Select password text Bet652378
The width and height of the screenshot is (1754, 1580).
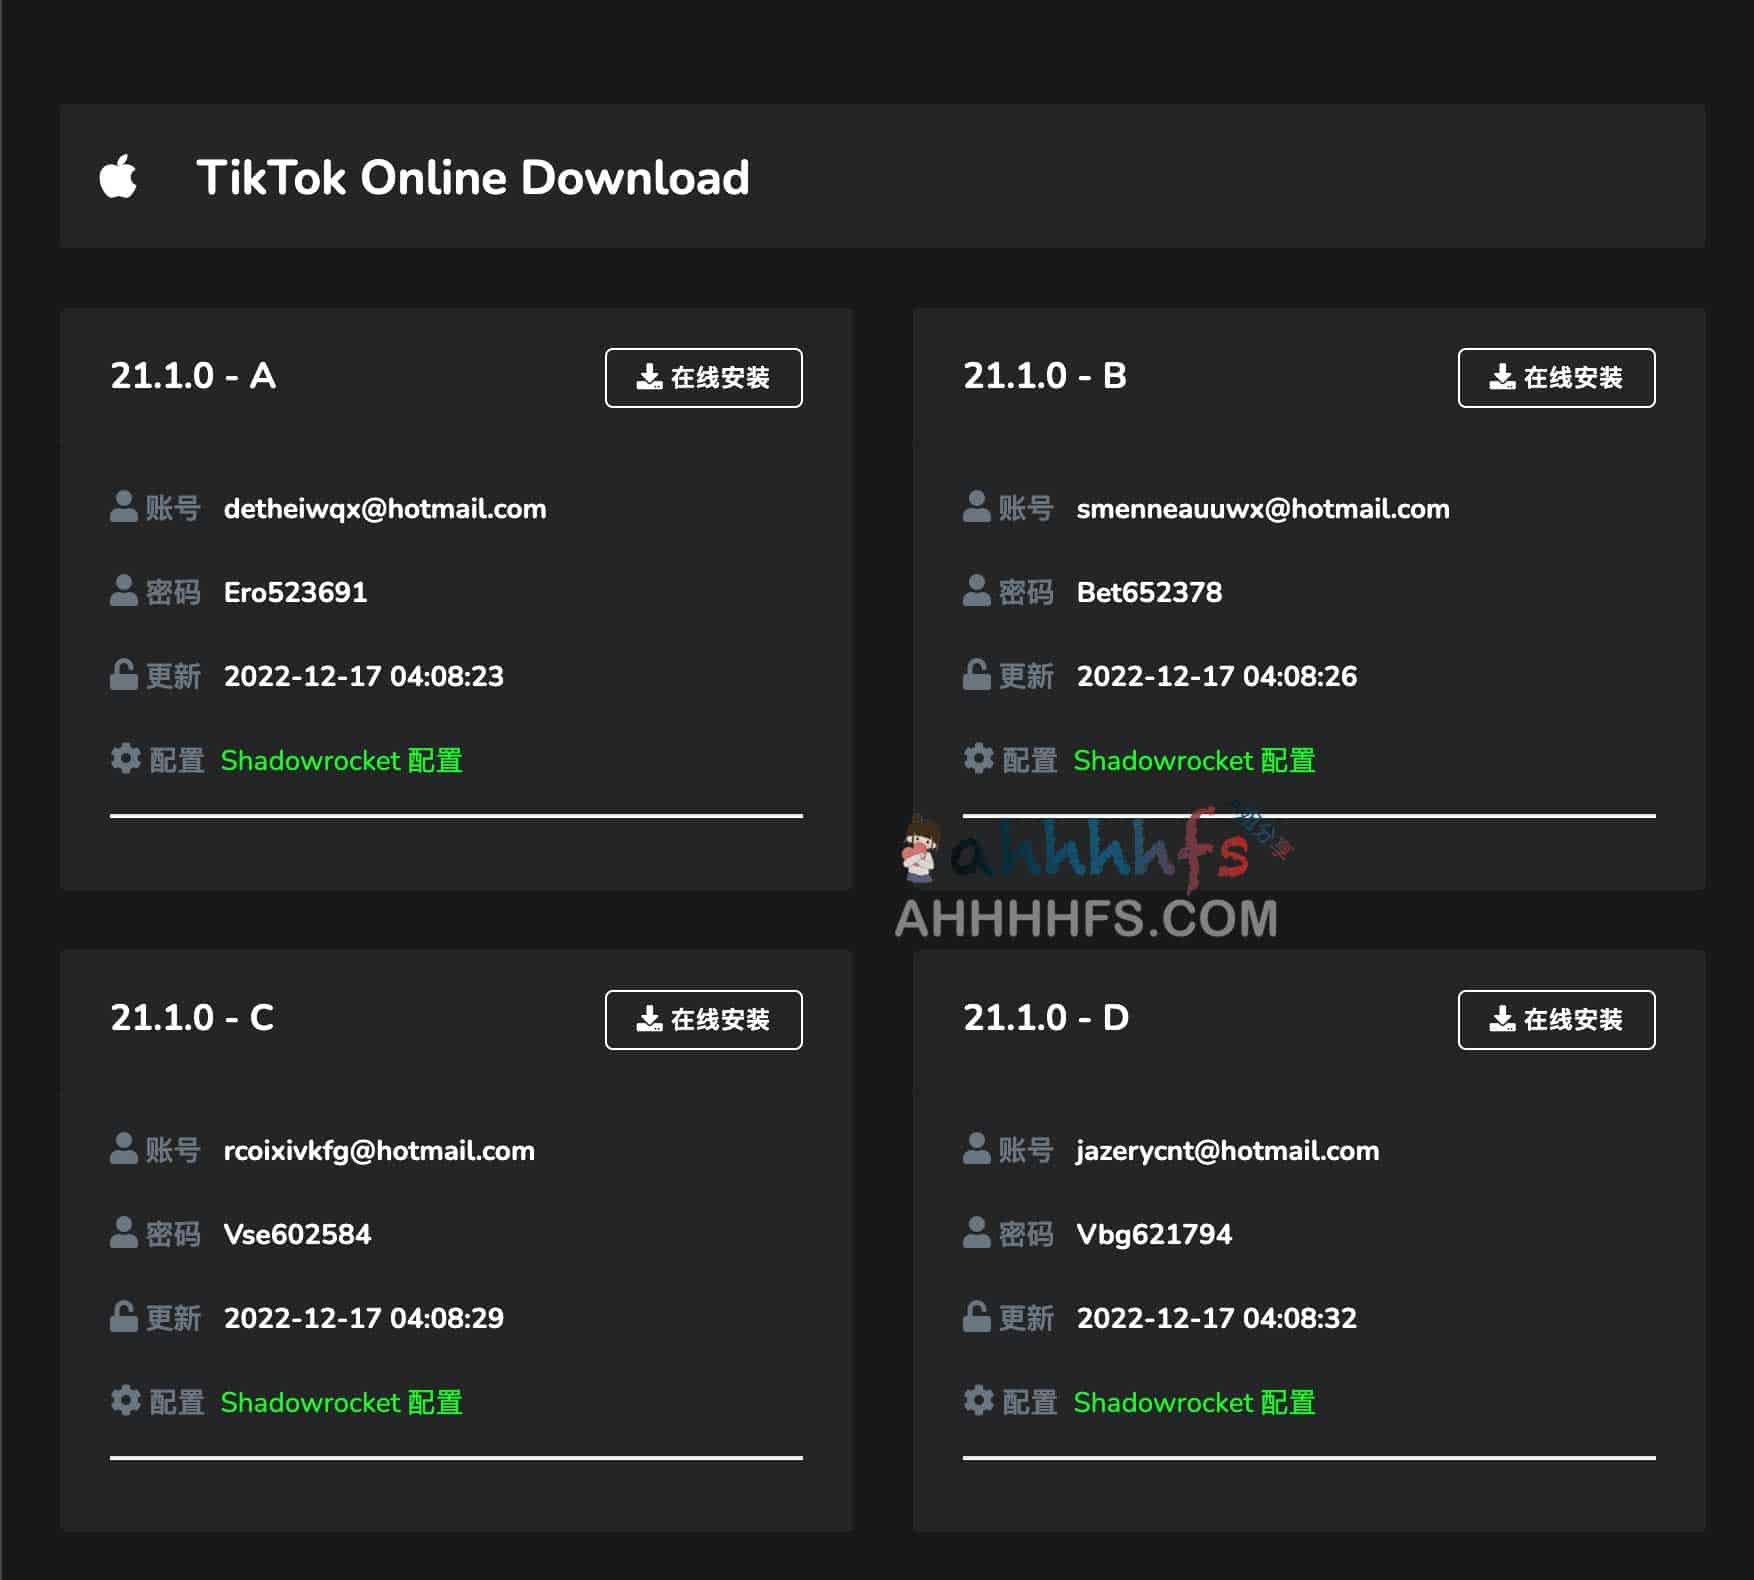1149,593
